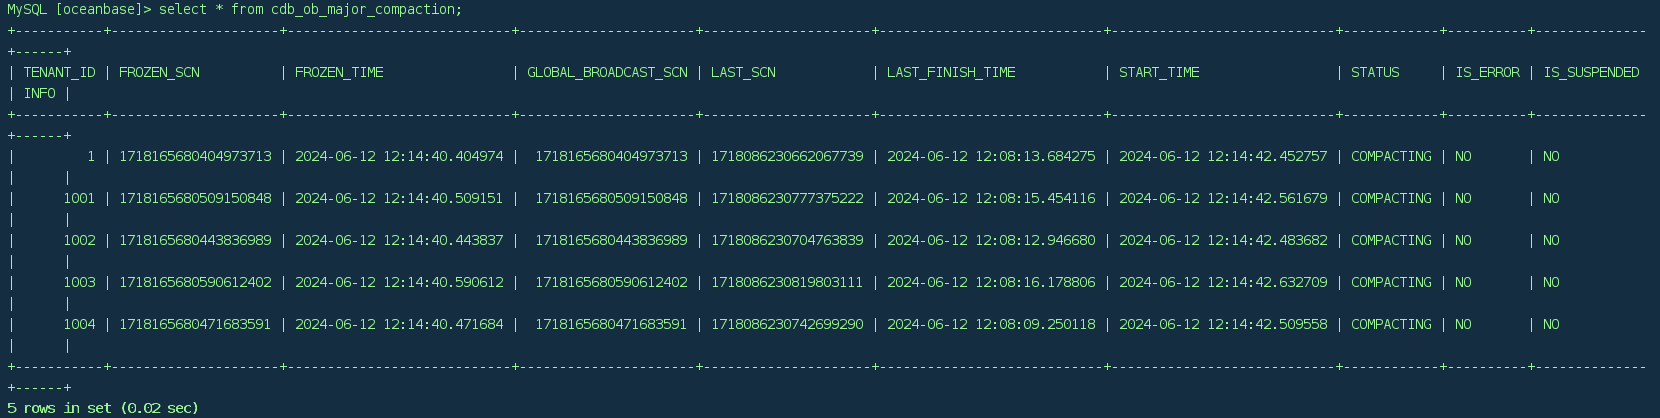
Task: Click tenant ID 1004 cell
Action: 79,324
